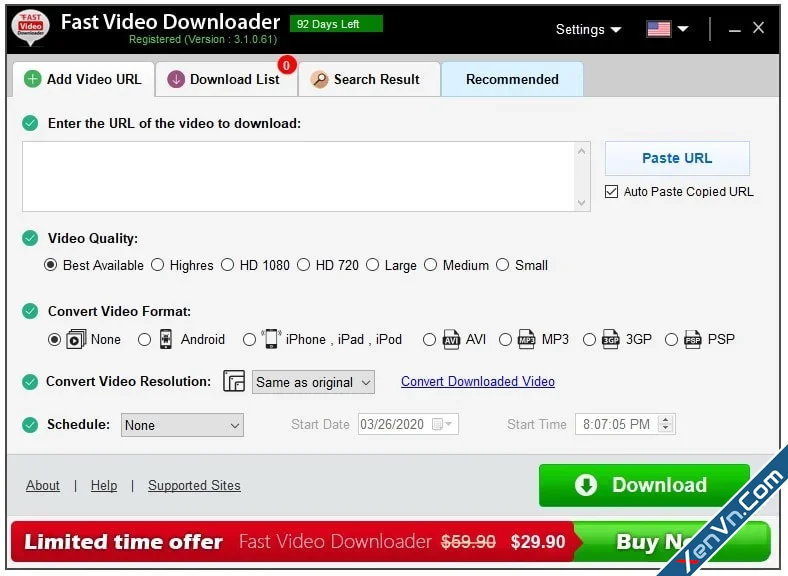Click the green Download button
This screenshot has width=788, height=576.
pyautogui.click(x=644, y=485)
